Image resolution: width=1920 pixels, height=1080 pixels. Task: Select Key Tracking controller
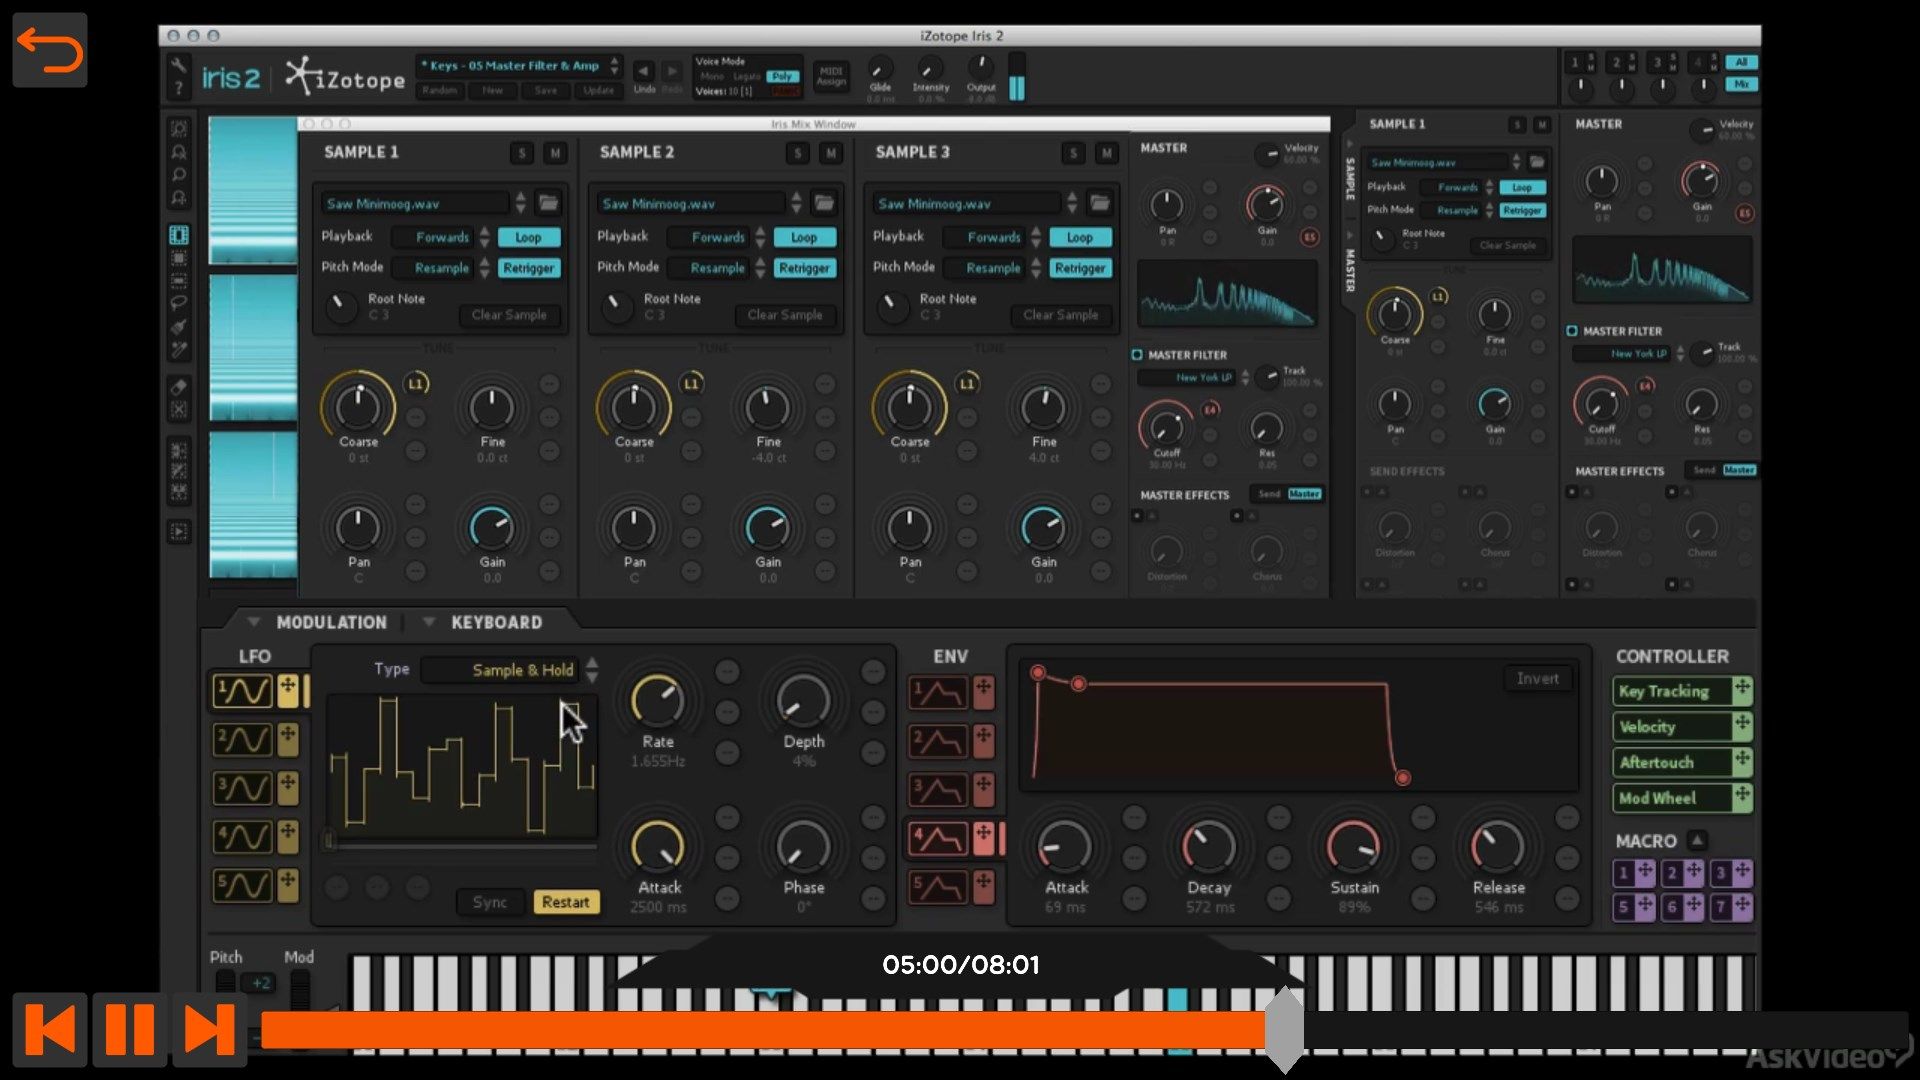pos(1671,691)
